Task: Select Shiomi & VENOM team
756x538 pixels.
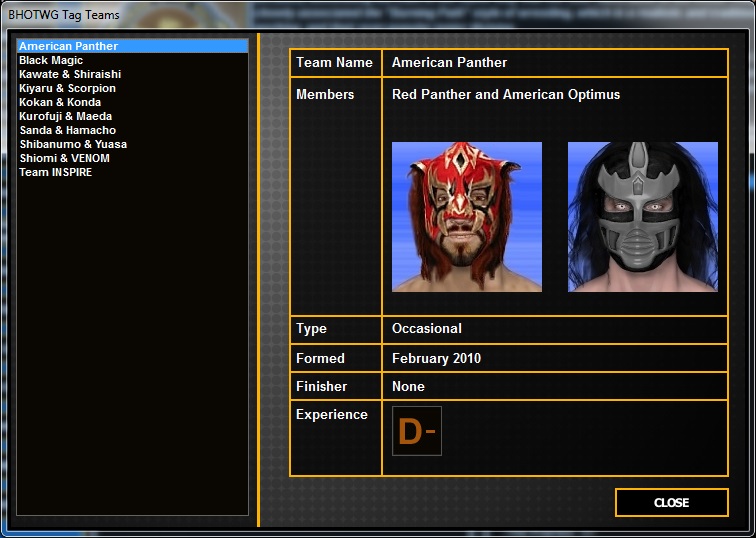Action: point(64,158)
